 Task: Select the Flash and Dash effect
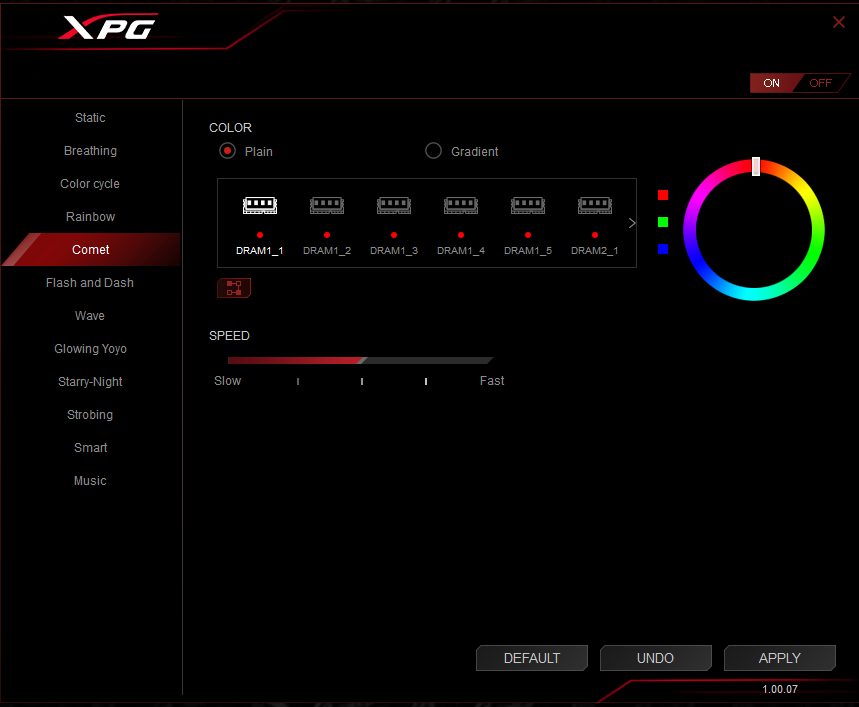click(x=90, y=283)
